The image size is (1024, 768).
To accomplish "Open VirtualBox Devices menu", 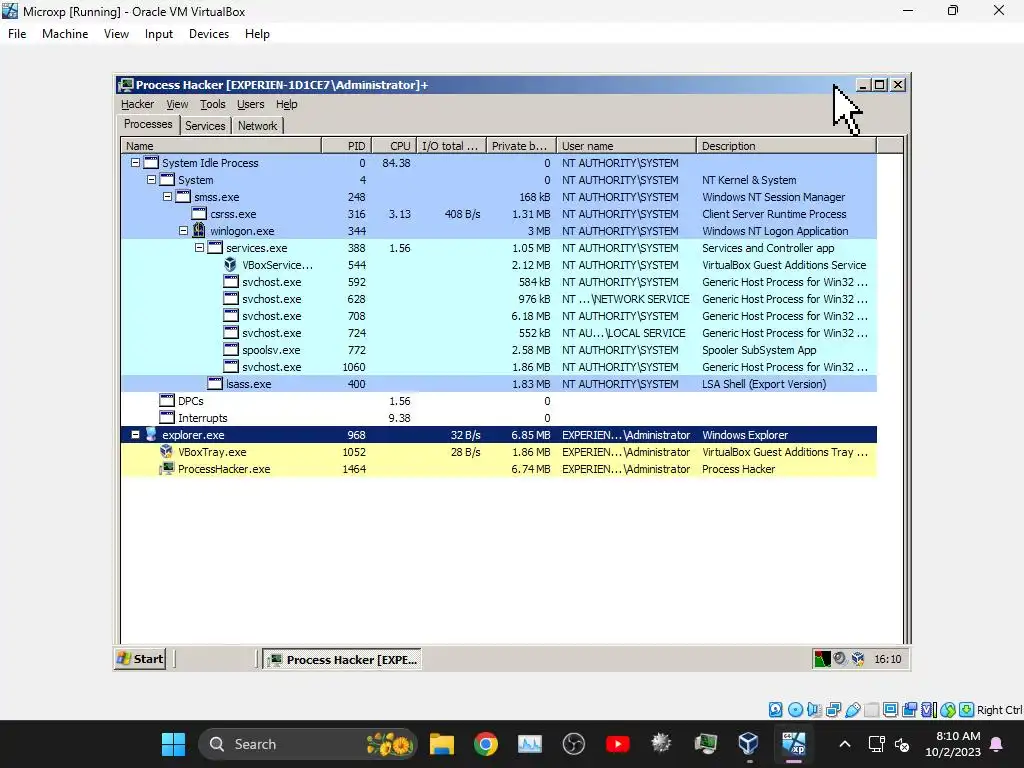I will [x=209, y=34].
